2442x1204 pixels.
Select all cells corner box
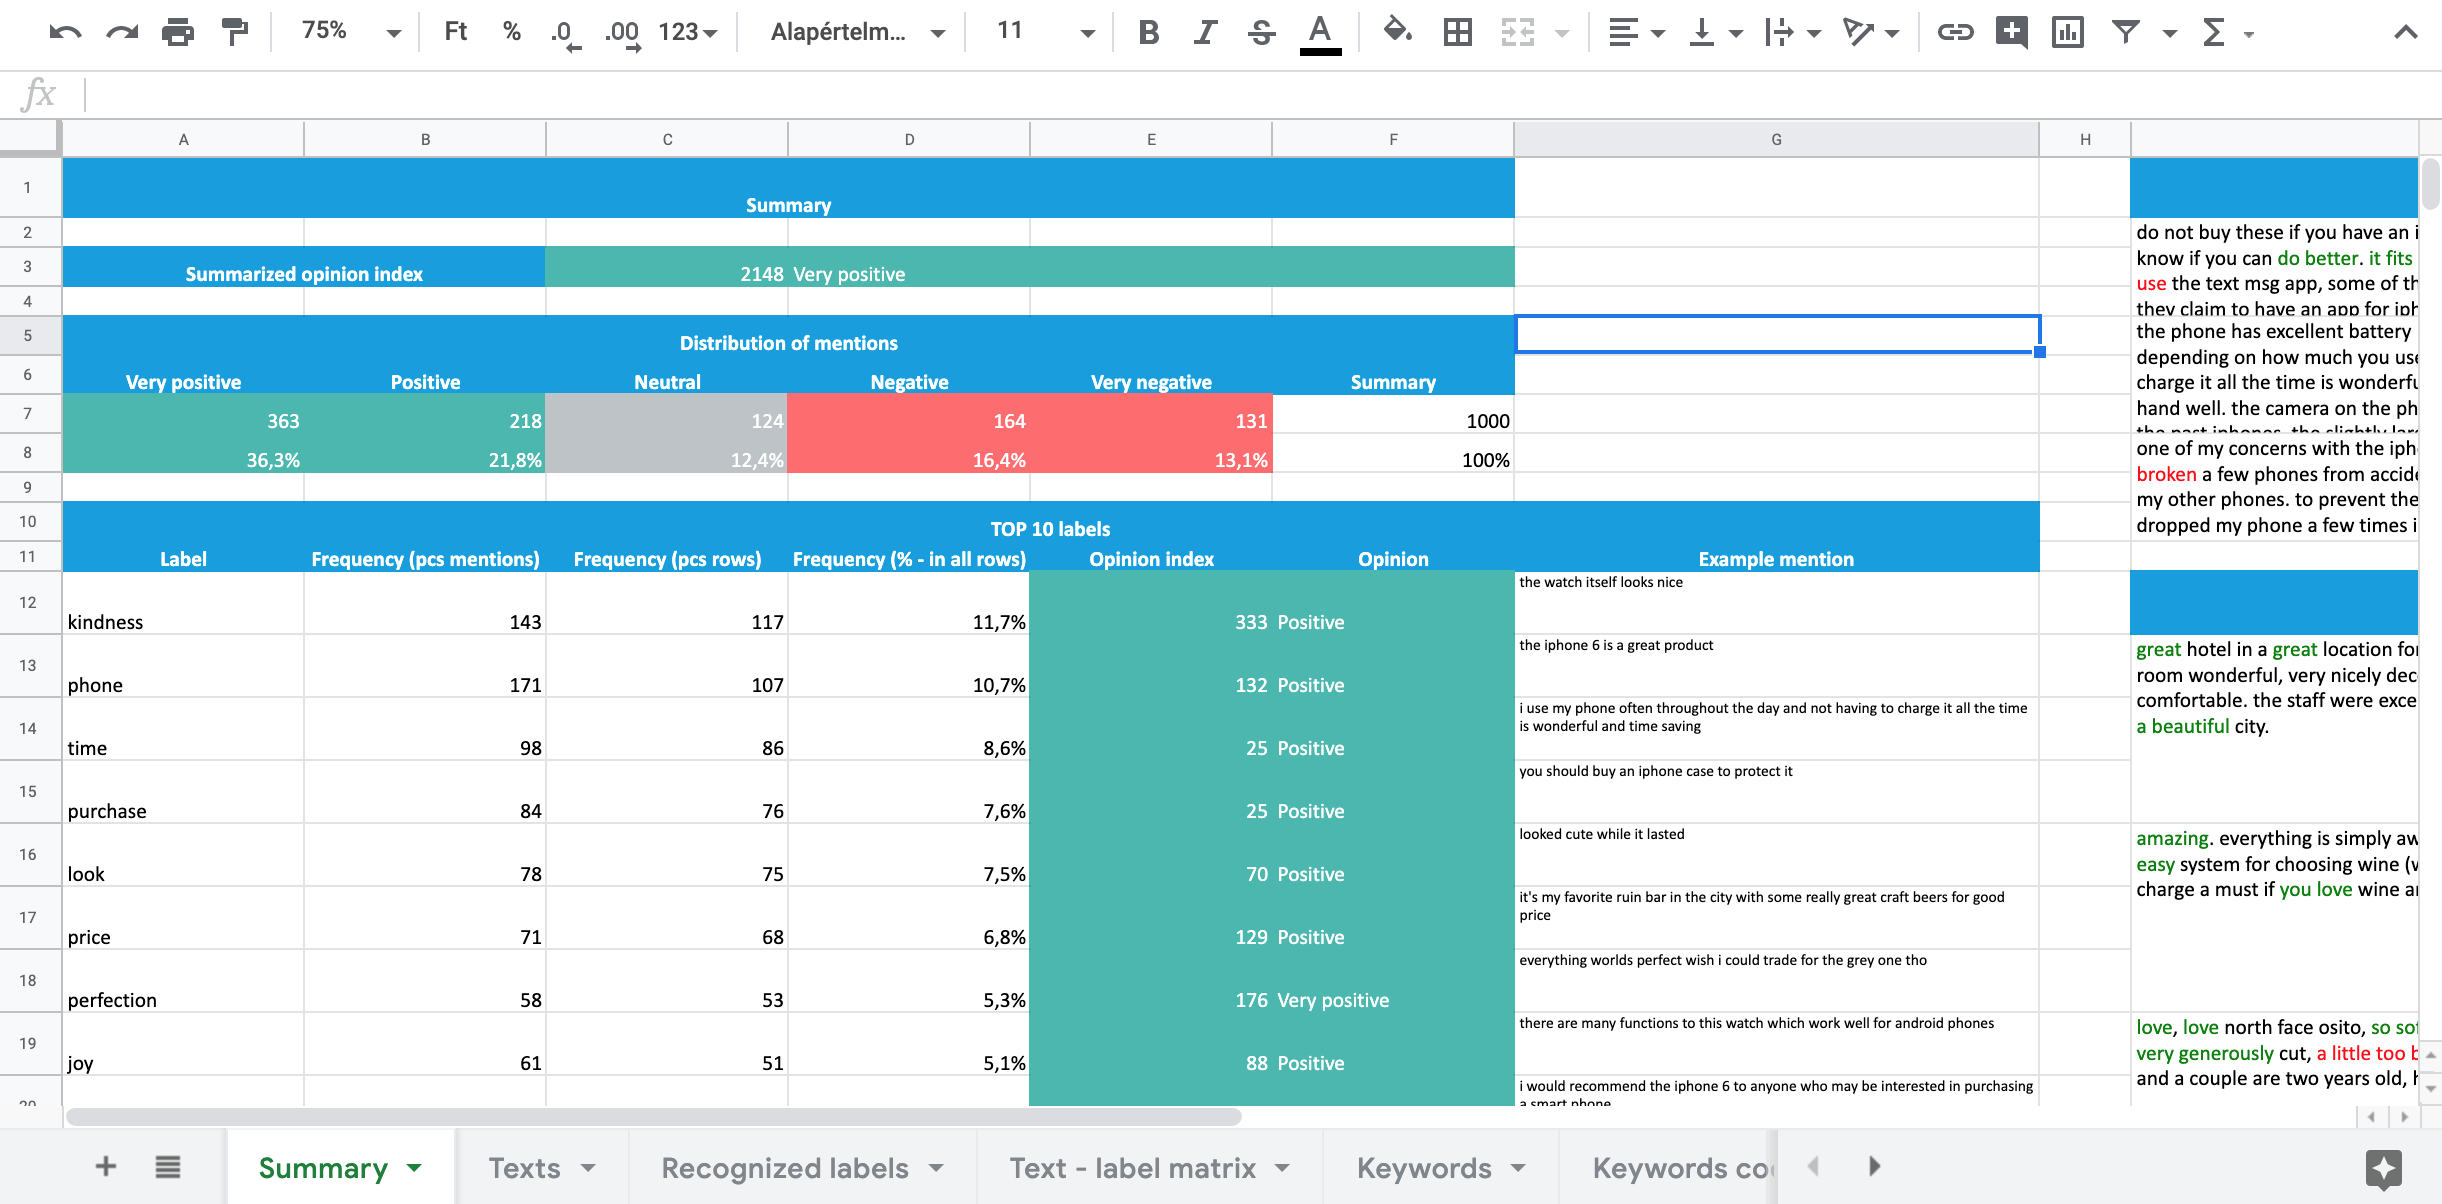tap(30, 138)
